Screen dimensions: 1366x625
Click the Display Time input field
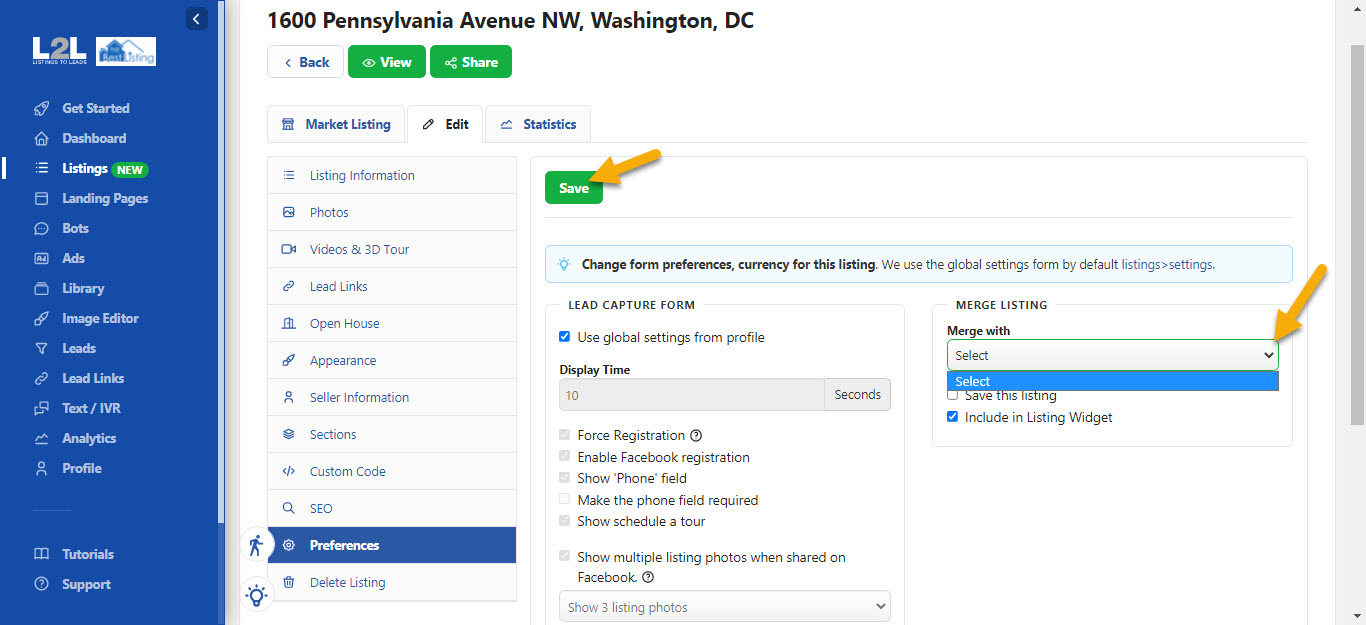pos(691,395)
